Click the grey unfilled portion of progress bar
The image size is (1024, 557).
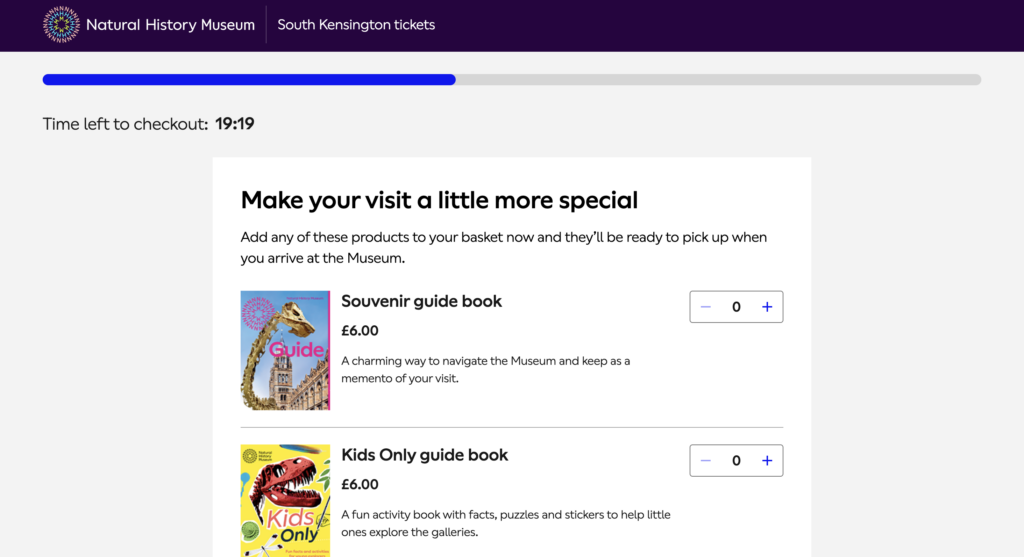coord(718,80)
